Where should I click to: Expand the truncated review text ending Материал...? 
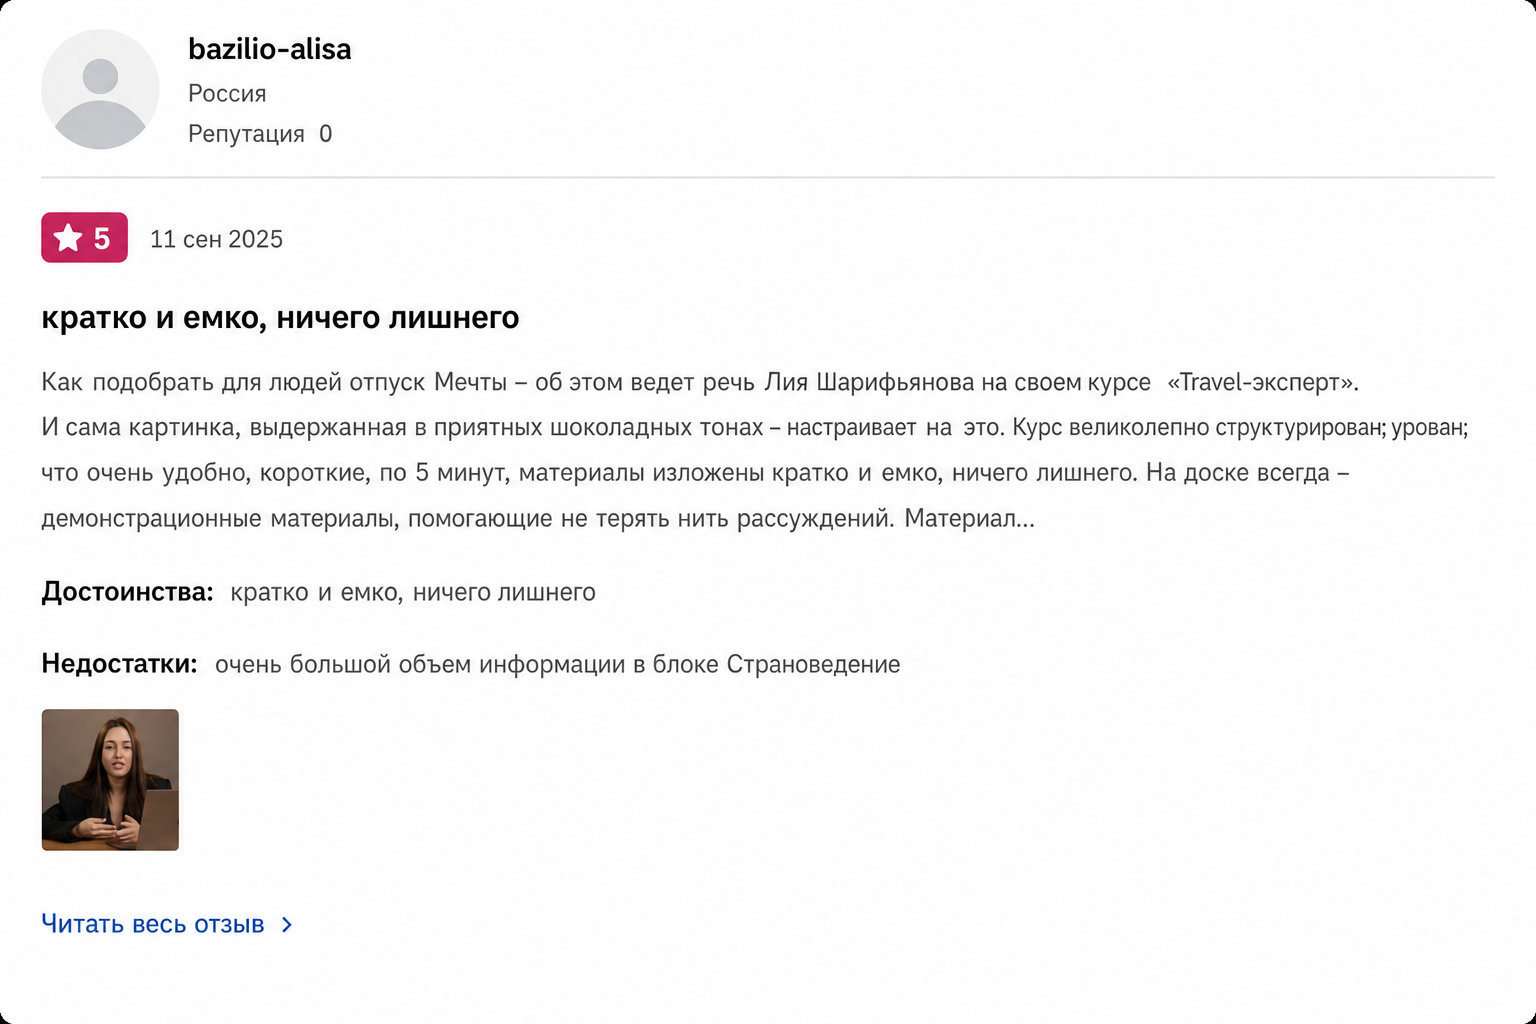tap(969, 518)
